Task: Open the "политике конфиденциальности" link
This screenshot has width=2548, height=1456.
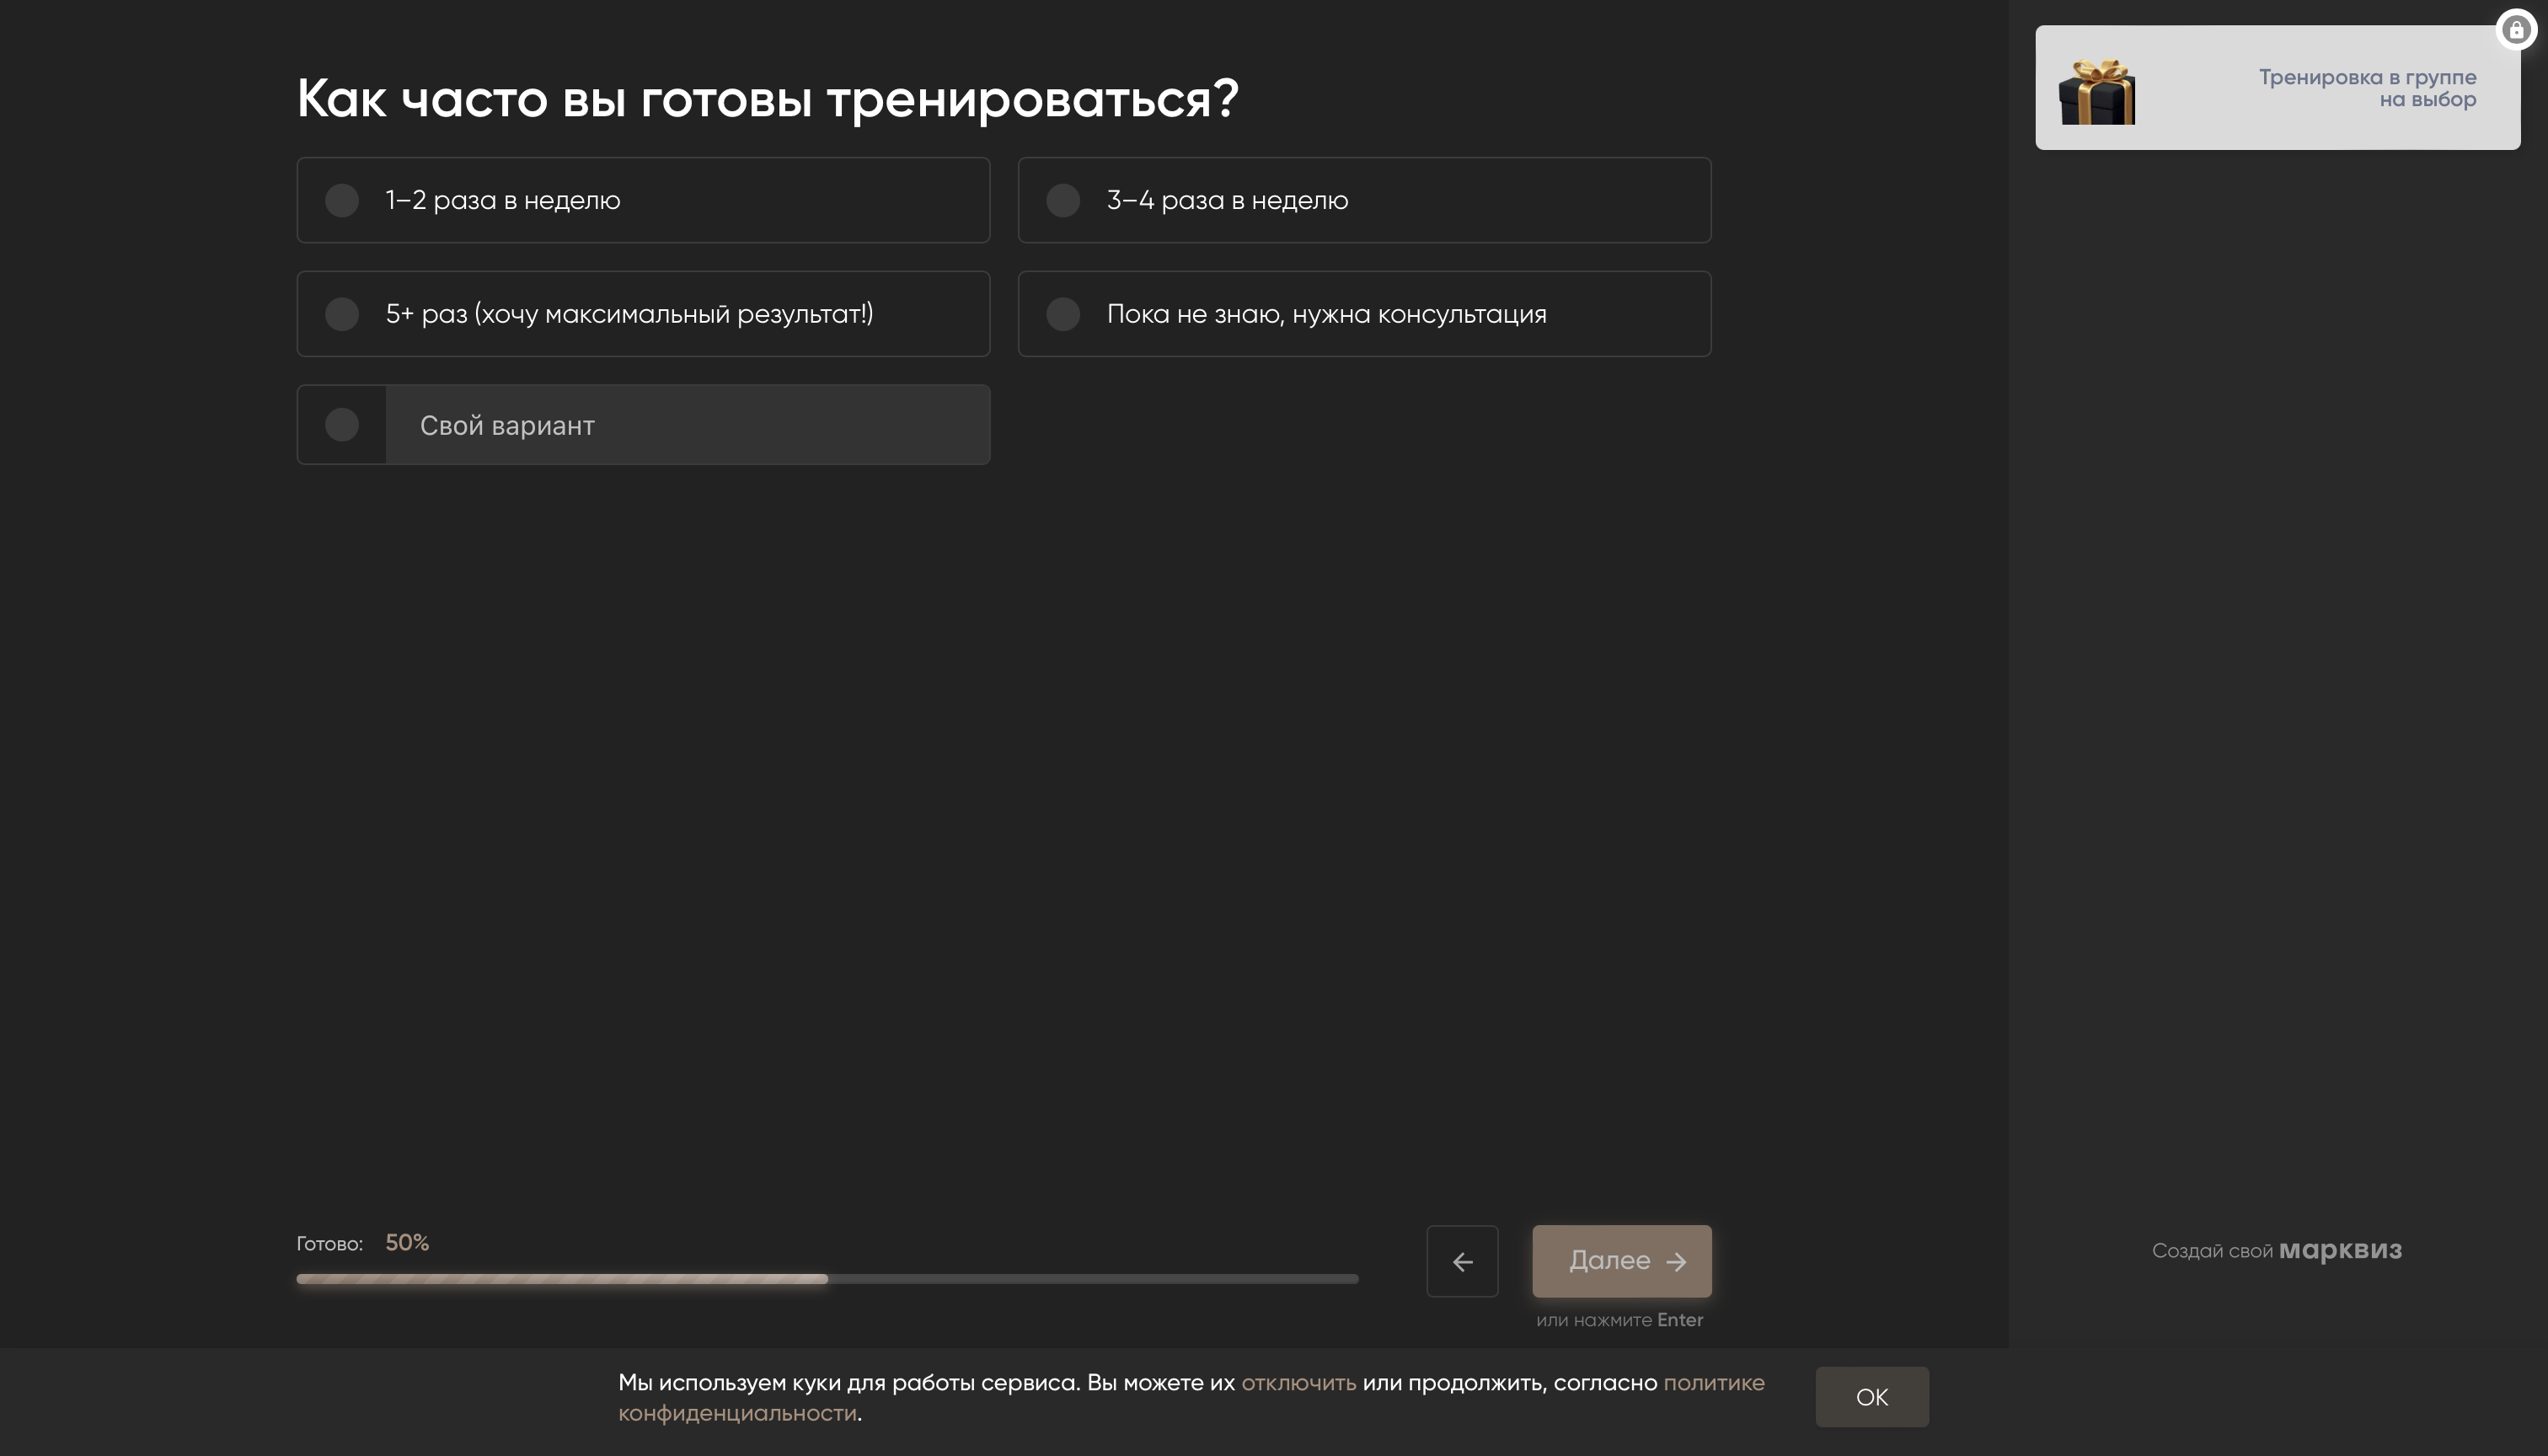Action: pyautogui.click(x=1714, y=1383)
